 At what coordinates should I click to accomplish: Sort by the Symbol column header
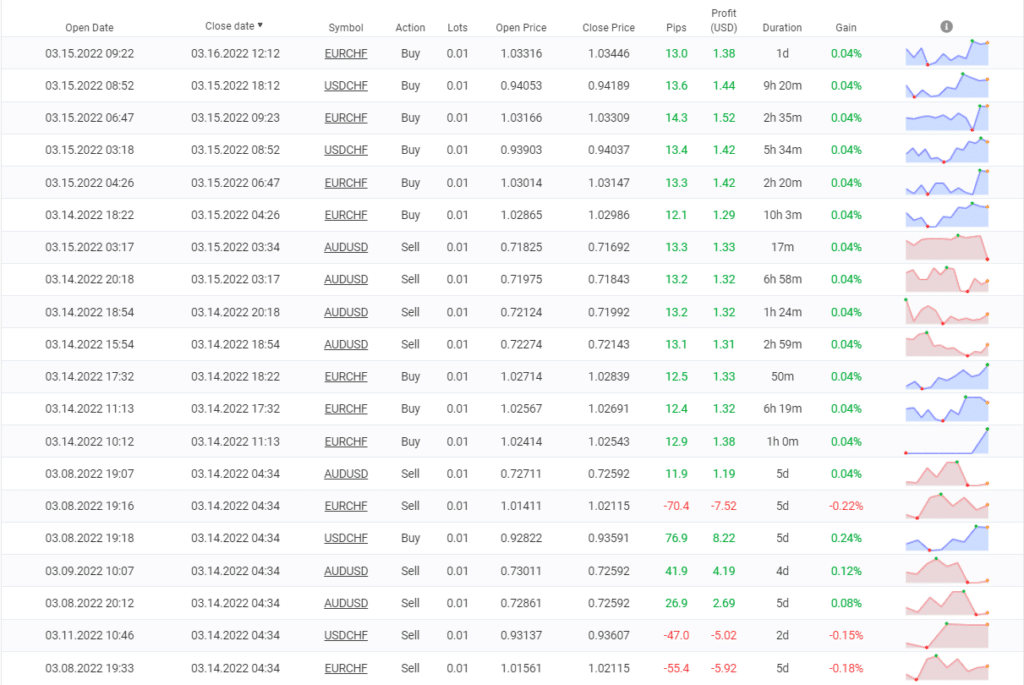pyautogui.click(x=346, y=28)
